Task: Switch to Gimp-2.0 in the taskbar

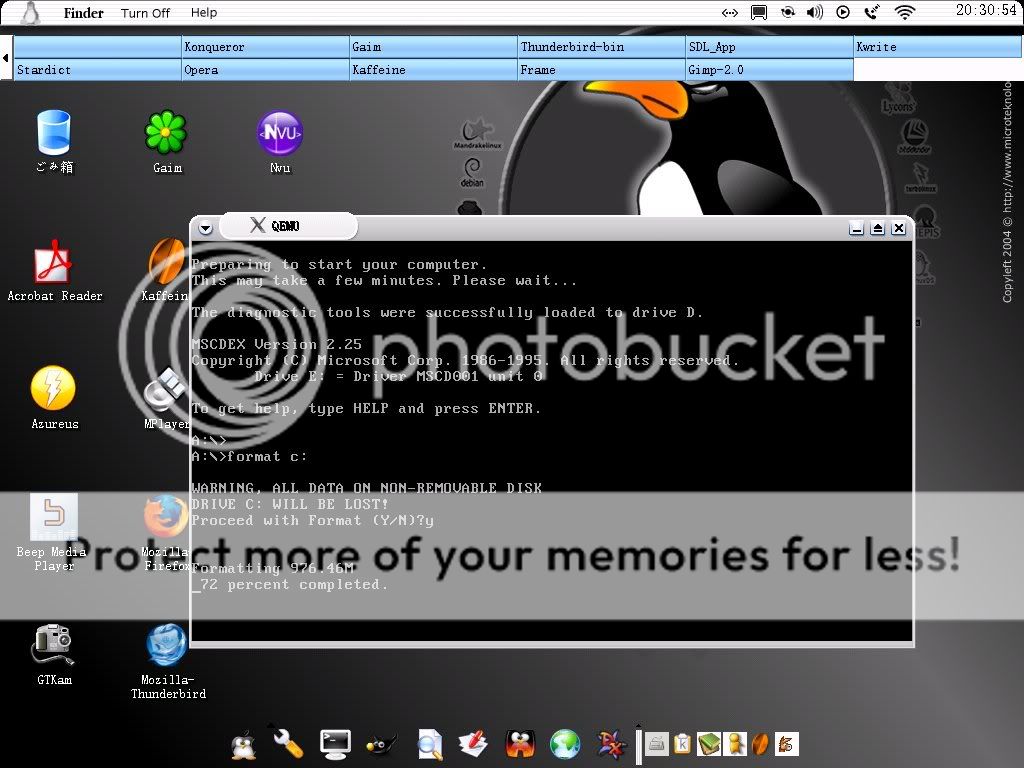Action: tap(769, 69)
